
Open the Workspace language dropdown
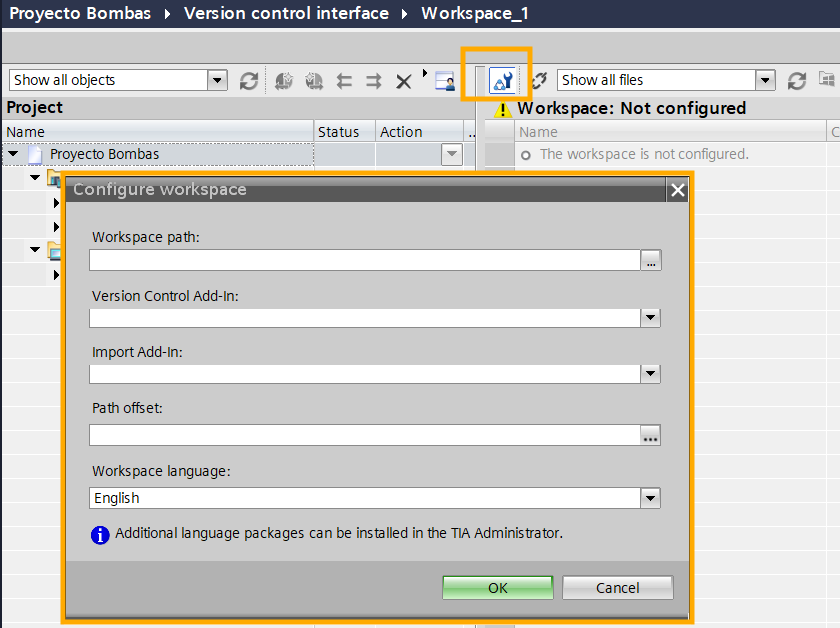[x=650, y=498]
